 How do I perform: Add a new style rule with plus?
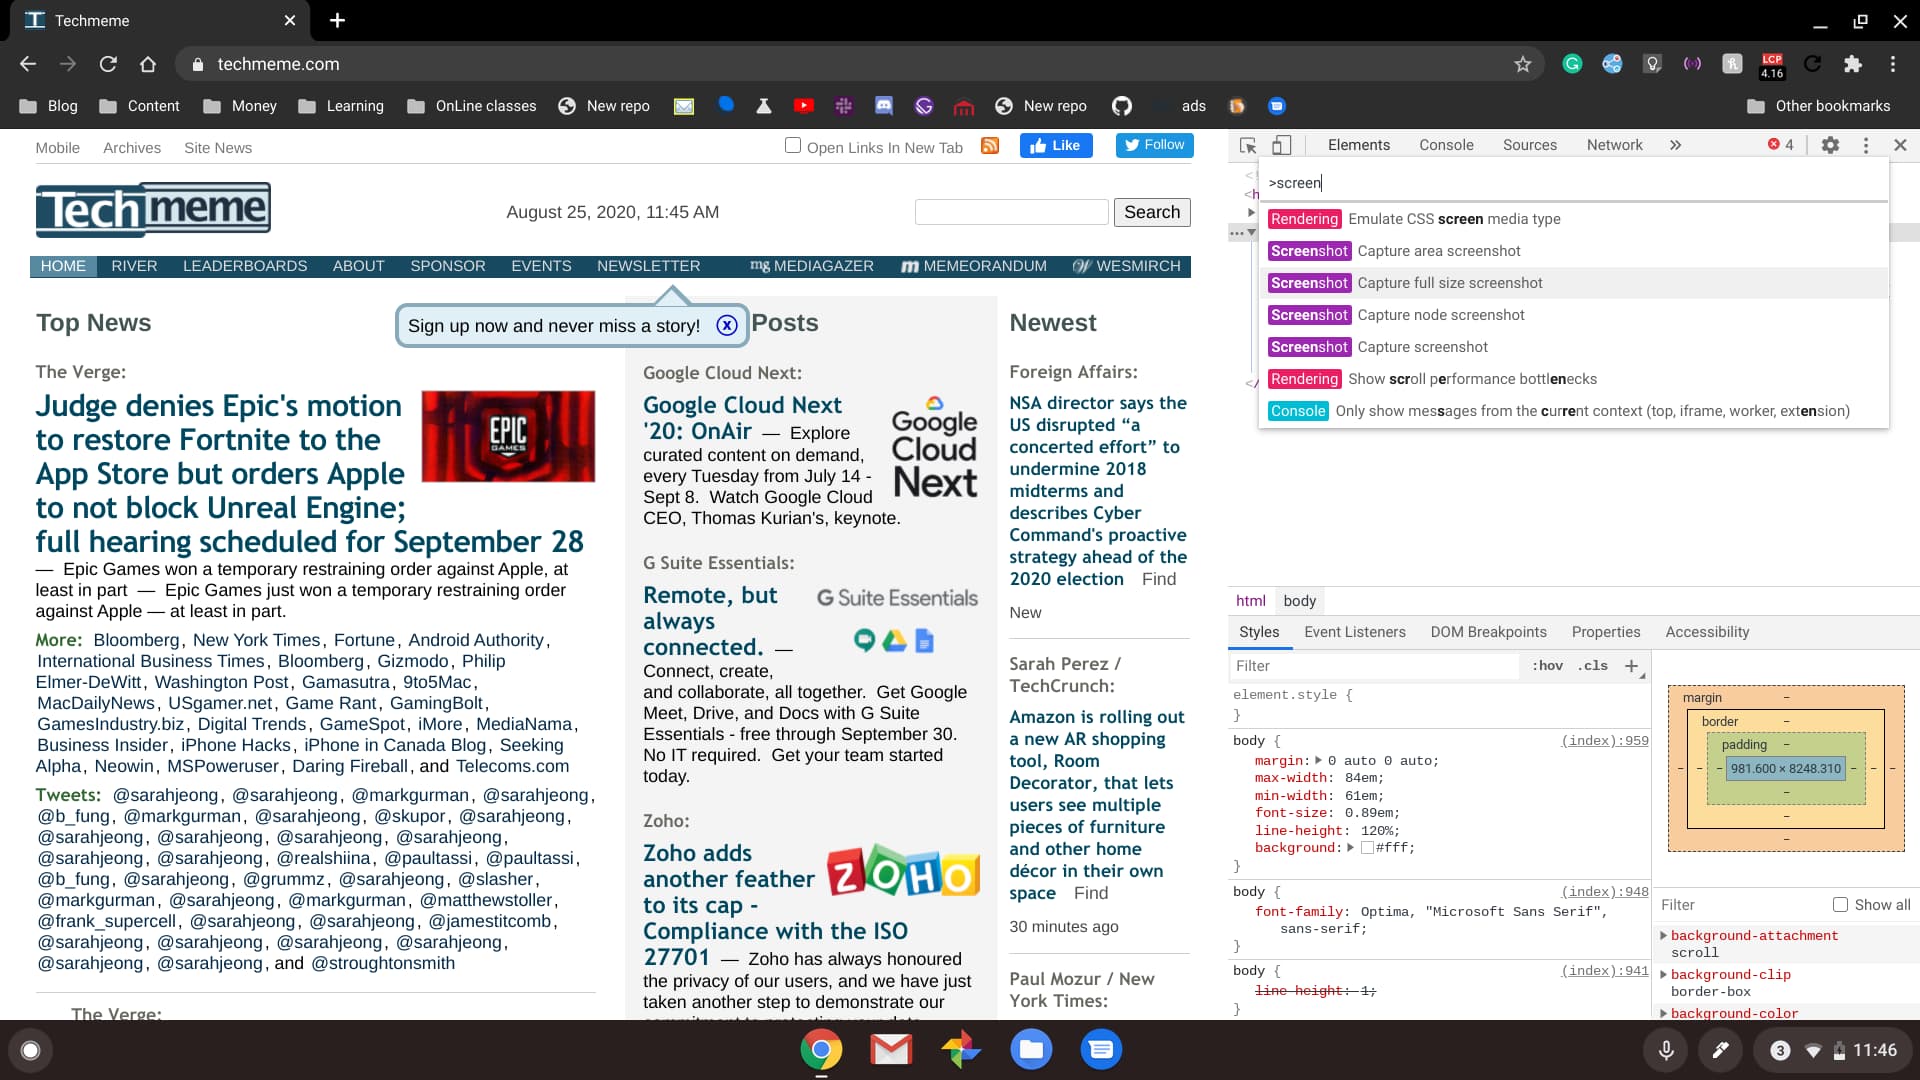(x=1631, y=666)
